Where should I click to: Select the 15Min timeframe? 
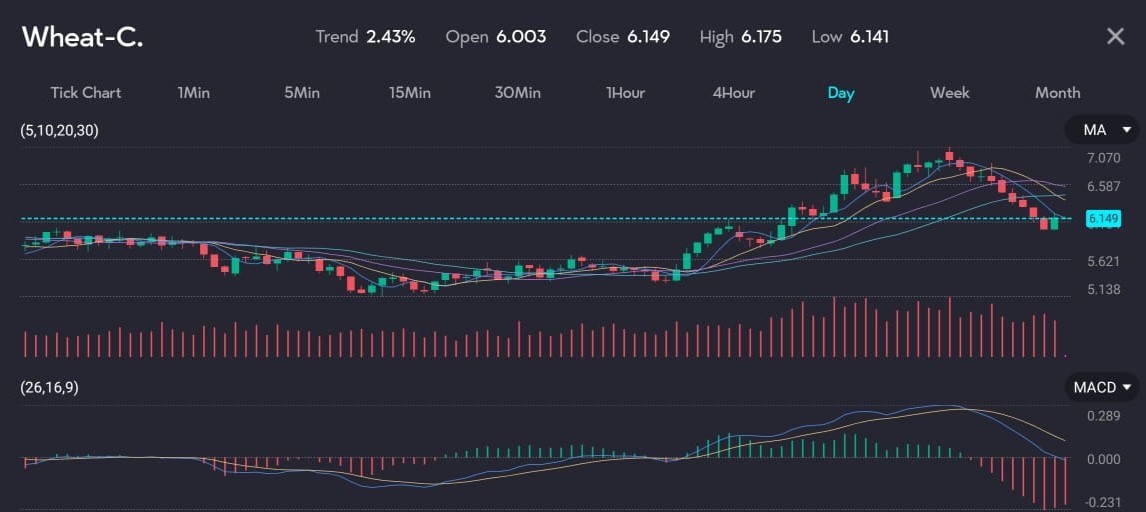[410, 93]
